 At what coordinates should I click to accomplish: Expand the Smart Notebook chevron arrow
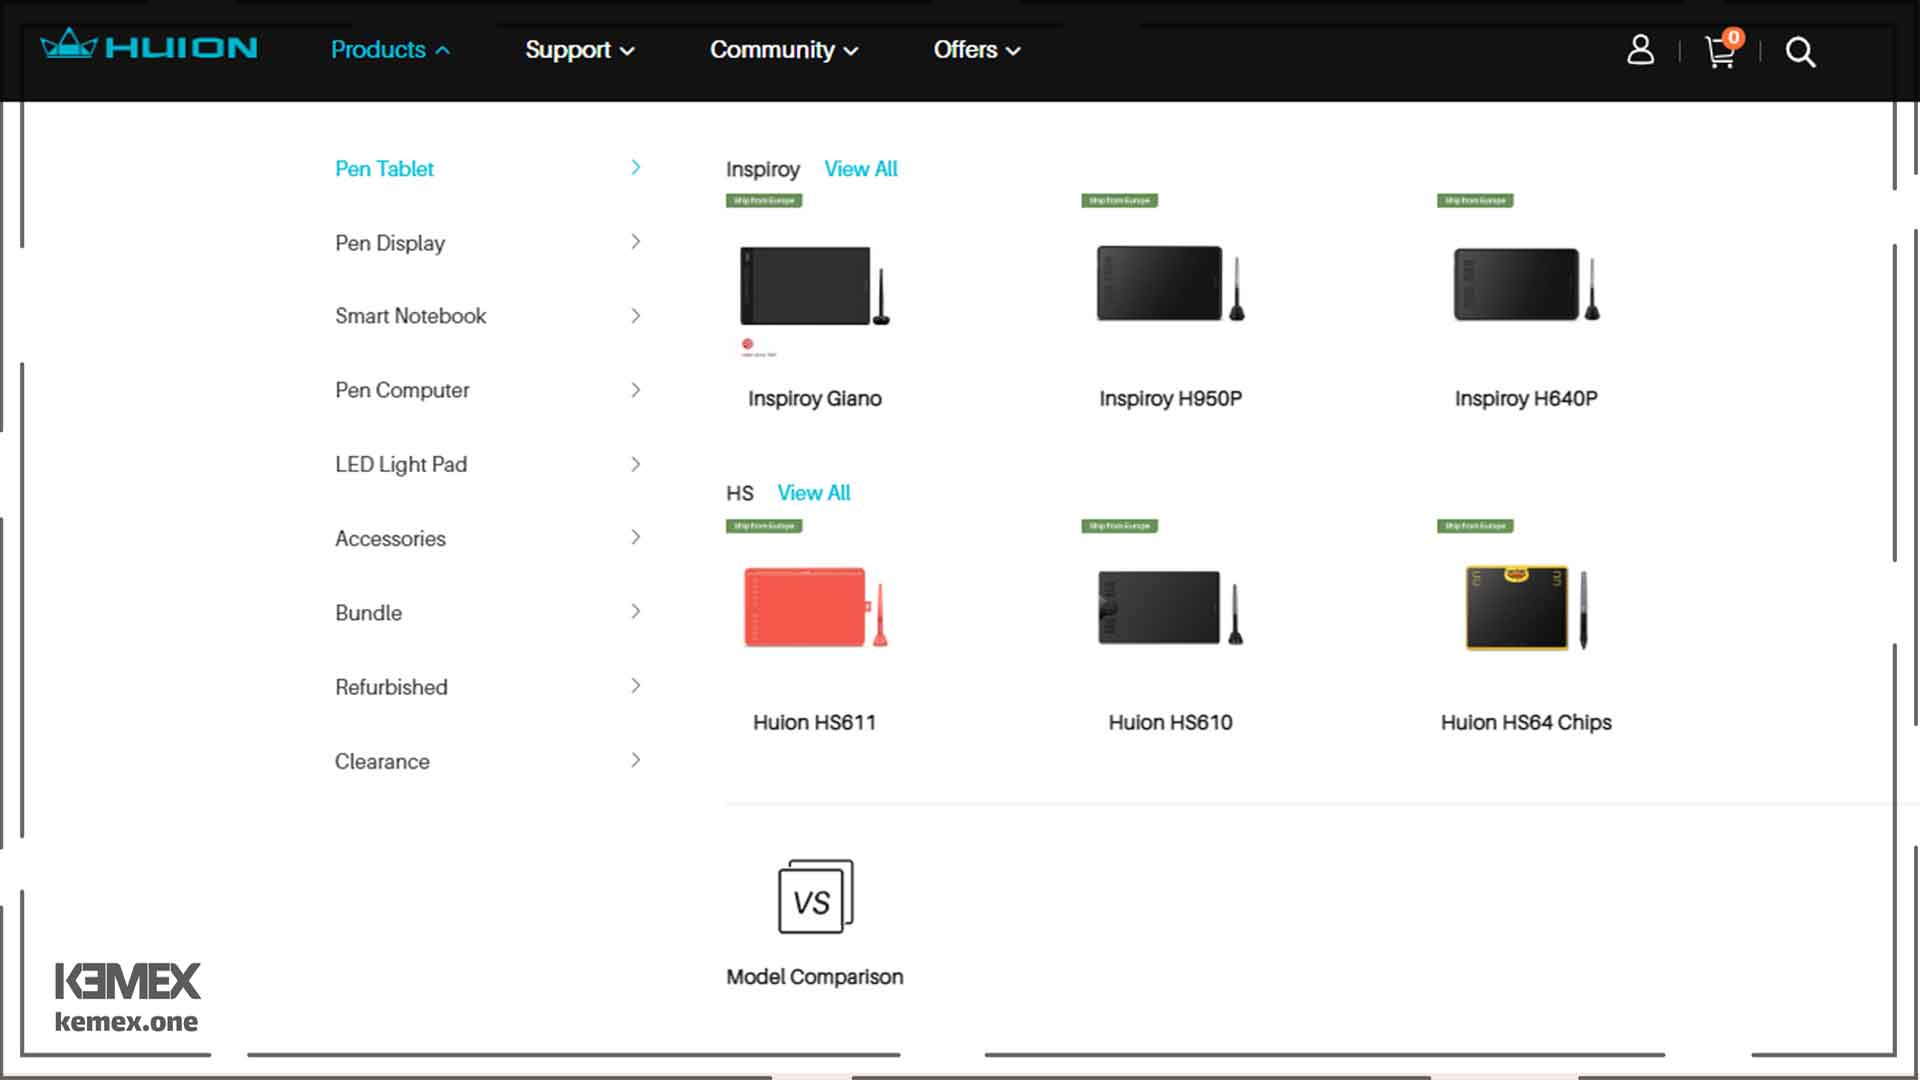(x=636, y=315)
